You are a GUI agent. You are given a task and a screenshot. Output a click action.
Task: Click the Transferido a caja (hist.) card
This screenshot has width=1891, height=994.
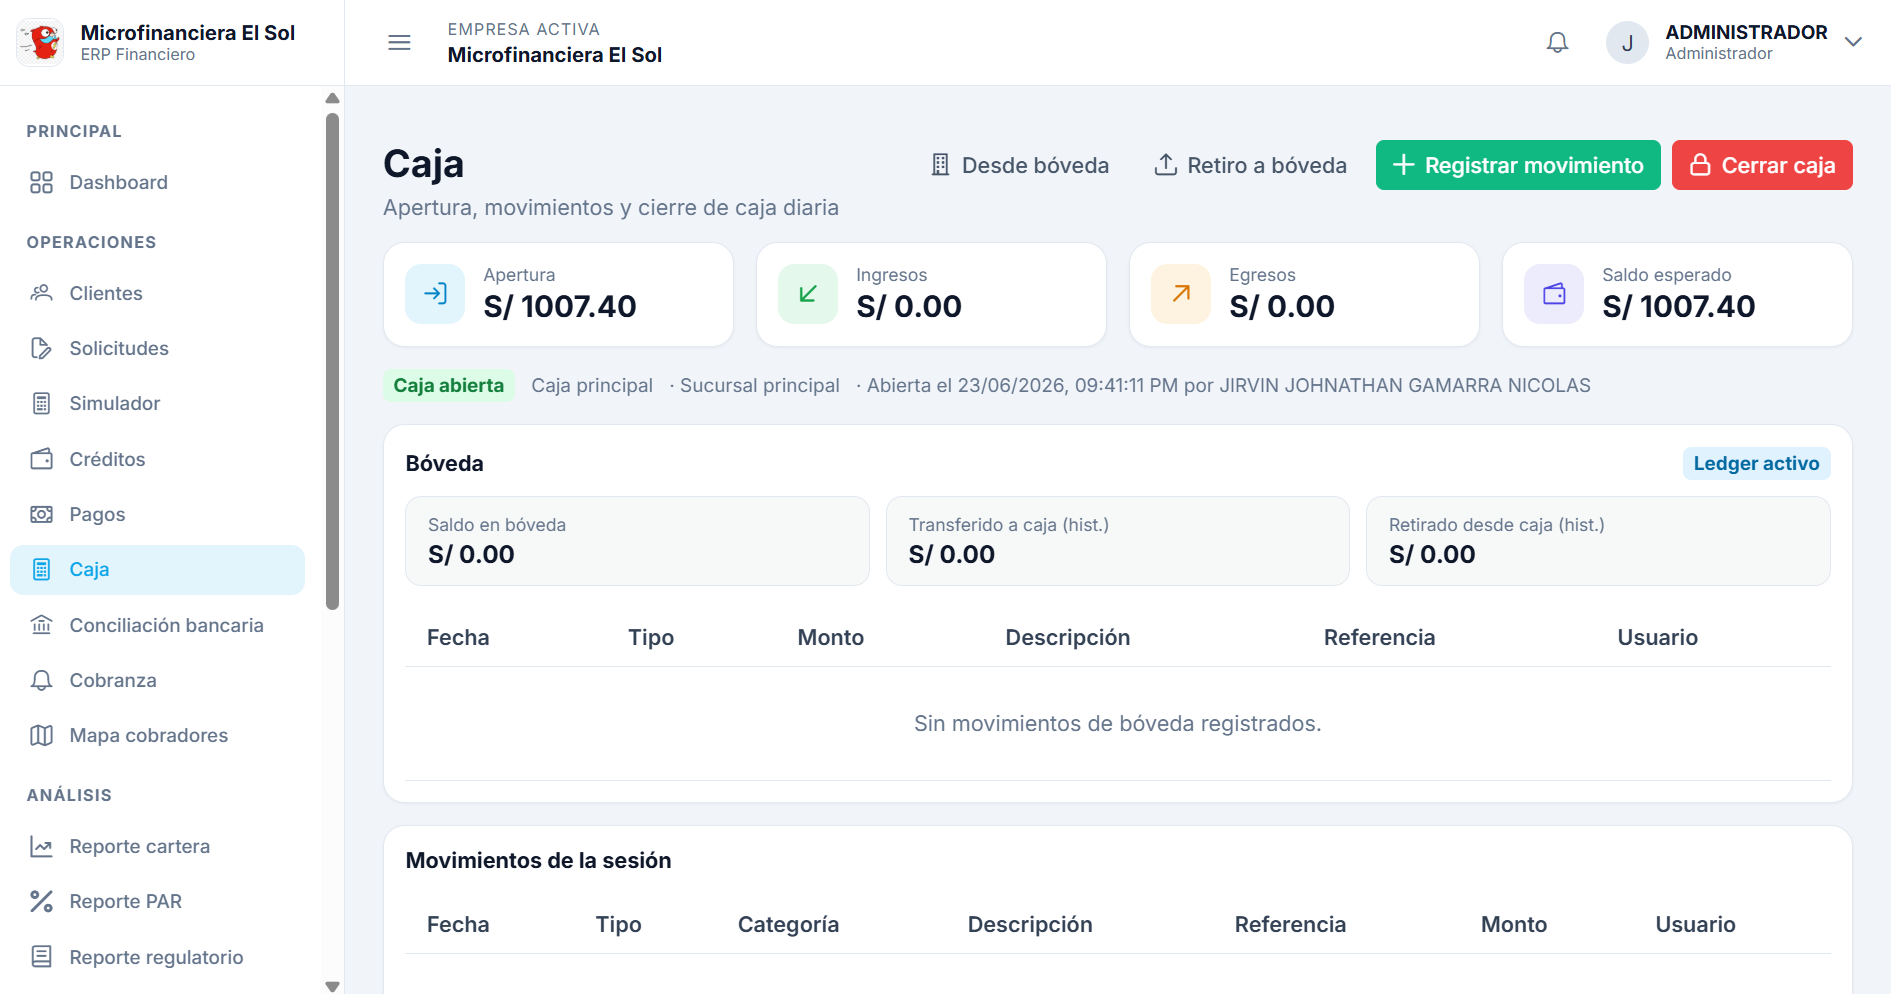tap(1118, 541)
